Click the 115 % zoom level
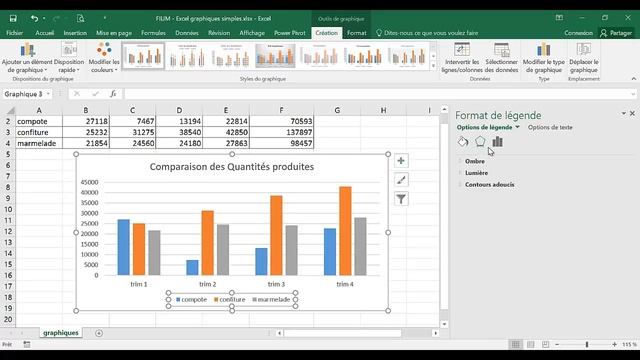This screenshot has height=360, width=640. pos(629,344)
